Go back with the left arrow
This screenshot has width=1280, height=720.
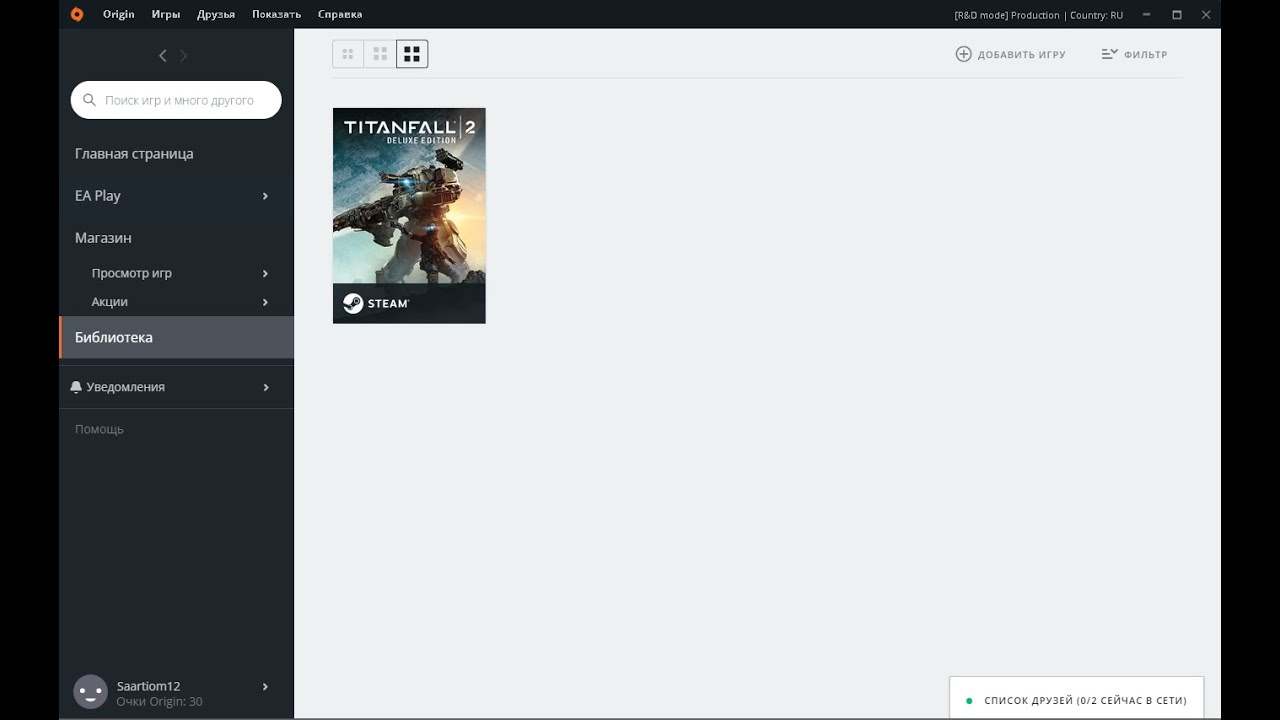[x=163, y=56]
